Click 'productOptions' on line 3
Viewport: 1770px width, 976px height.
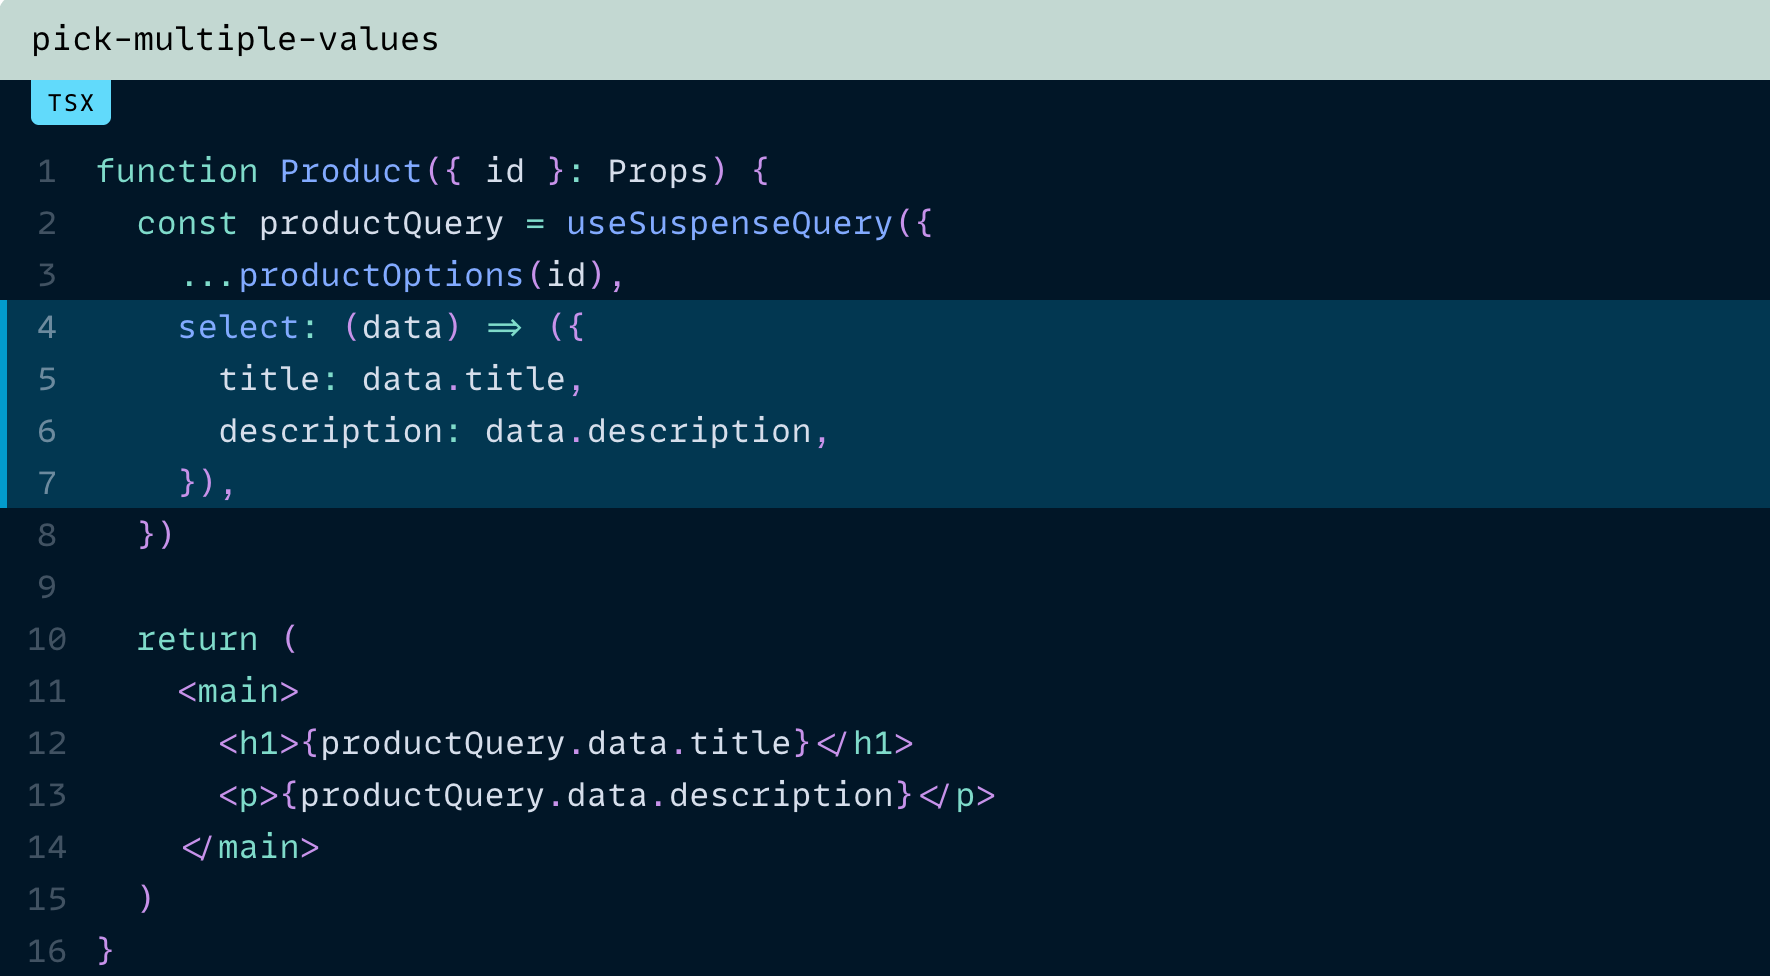click(x=381, y=275)
